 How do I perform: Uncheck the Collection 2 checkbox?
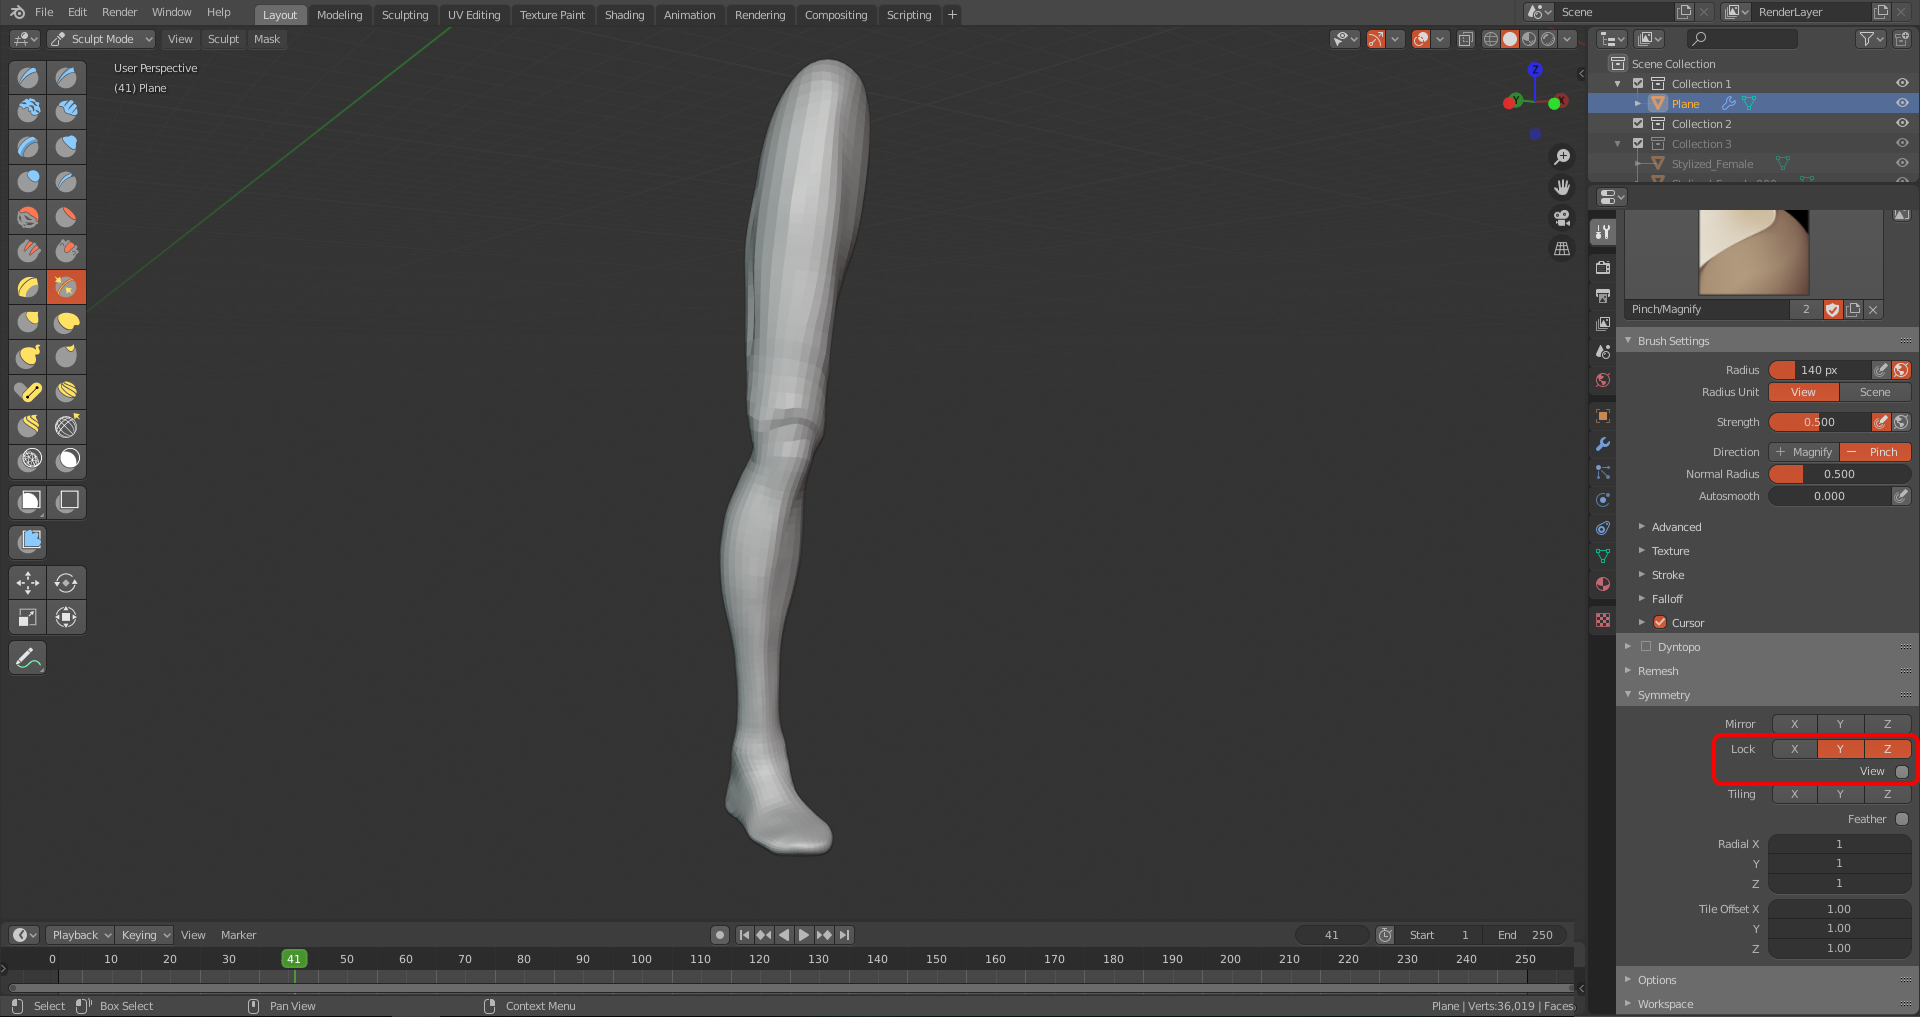click(1638, 123)
